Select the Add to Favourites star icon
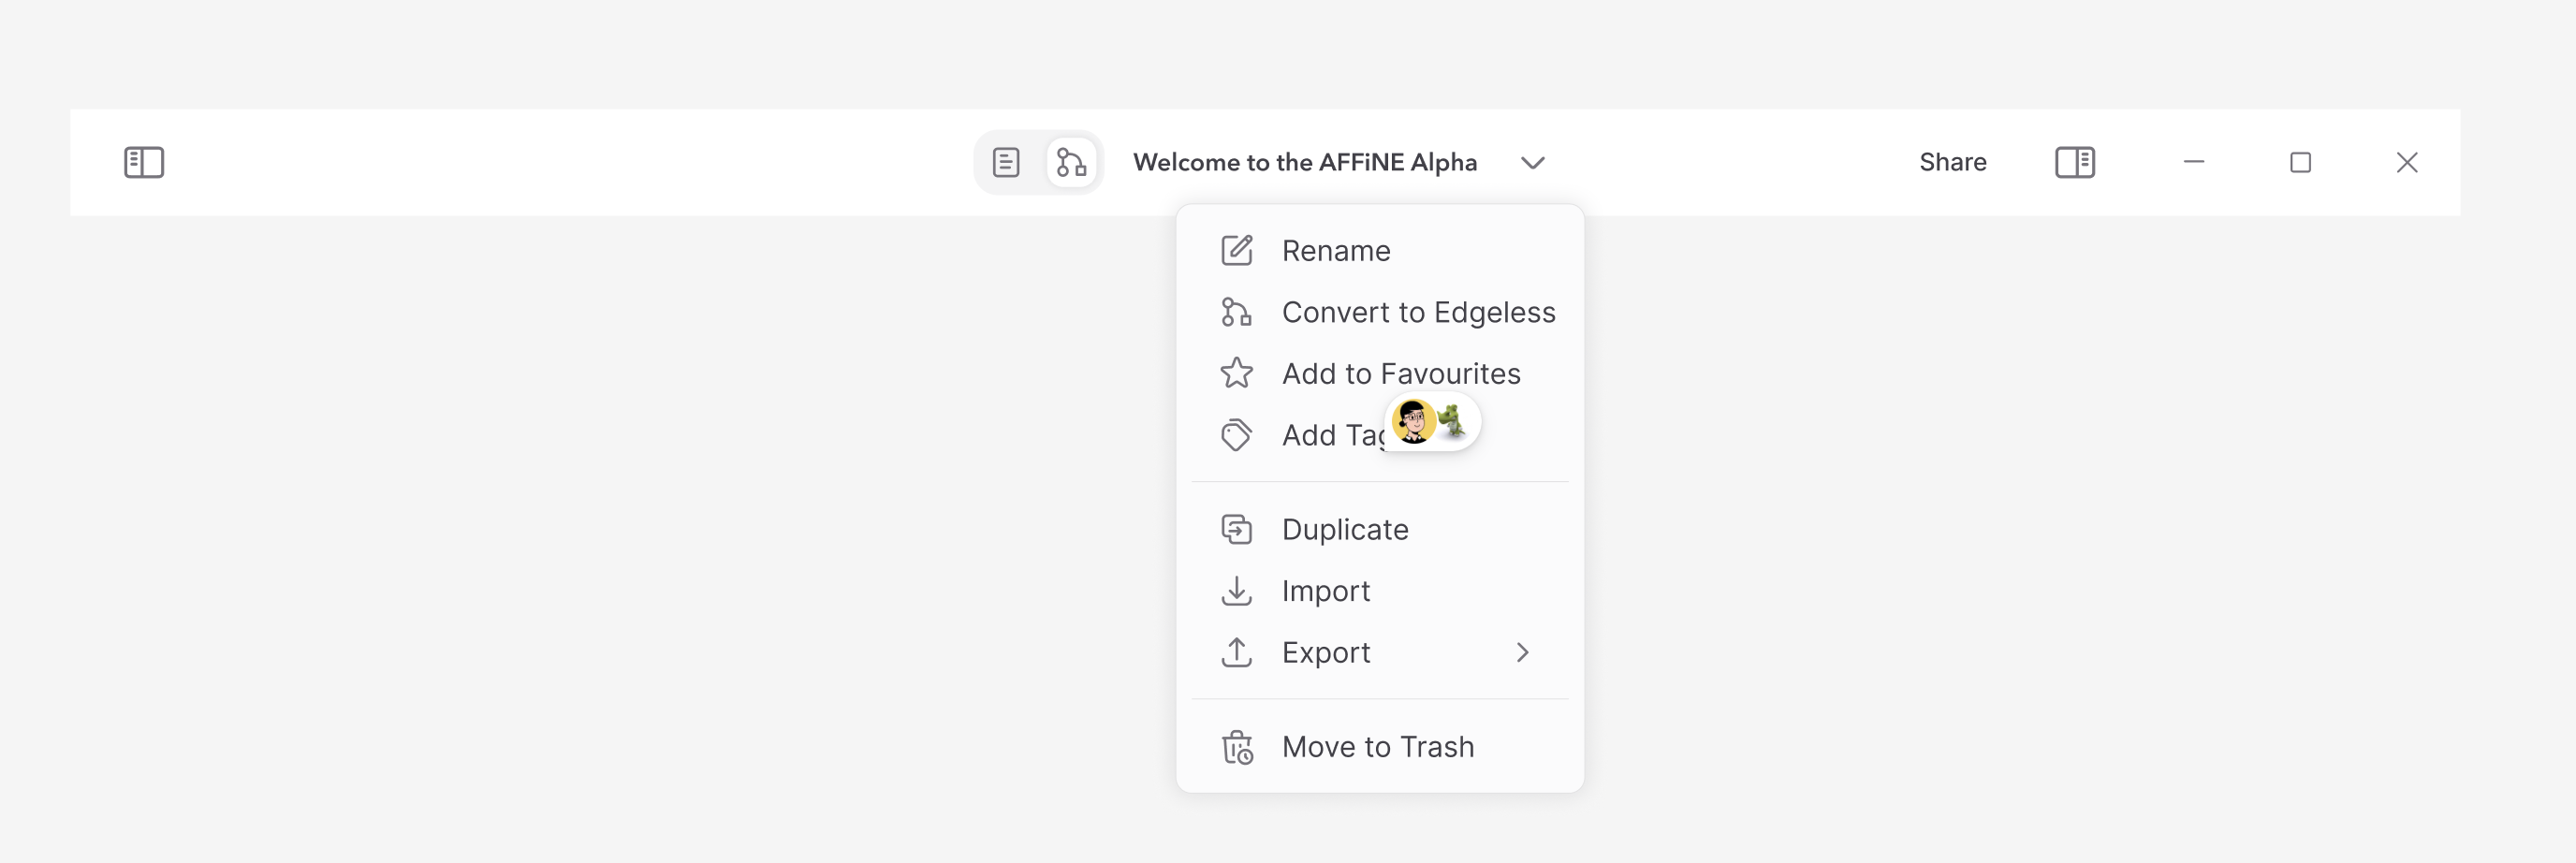 point(1237,373)
